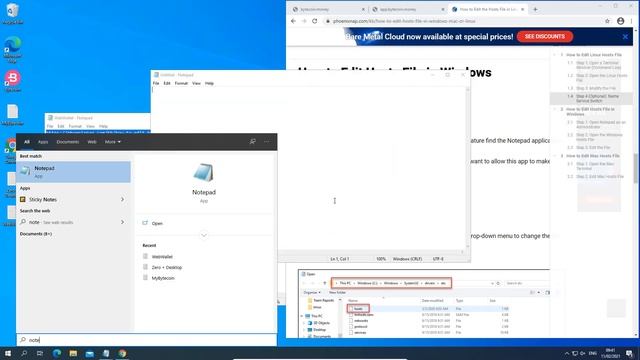This screenshot has height=360, width=640.
Task: Open the Mail app from the taskbar
Action: pyautogui.click(x=89, y=353)
